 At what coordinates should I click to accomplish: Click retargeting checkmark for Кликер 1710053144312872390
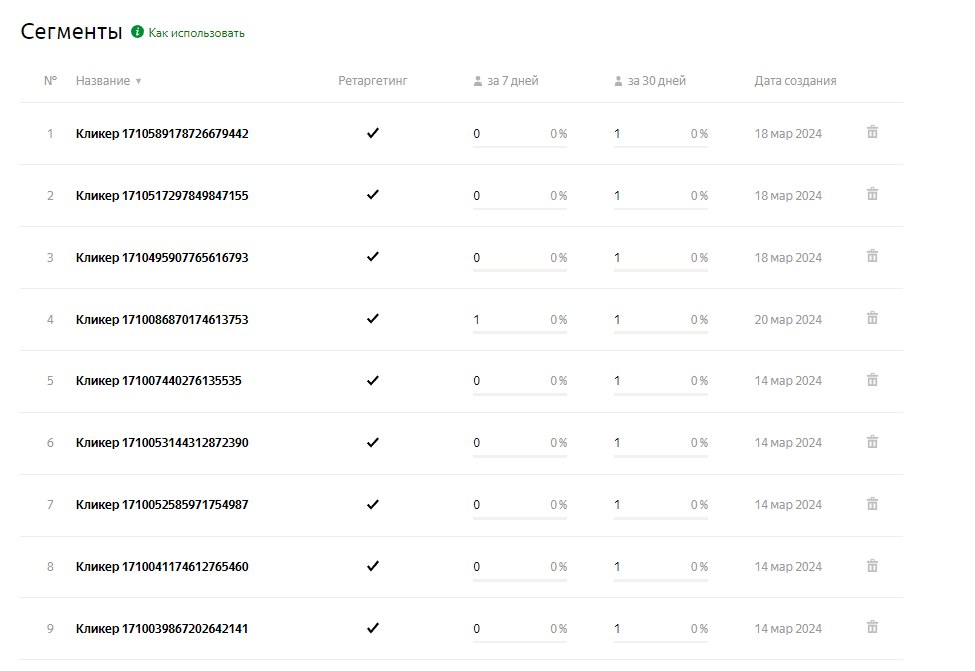pyautogui.click(x=372, y=442)
